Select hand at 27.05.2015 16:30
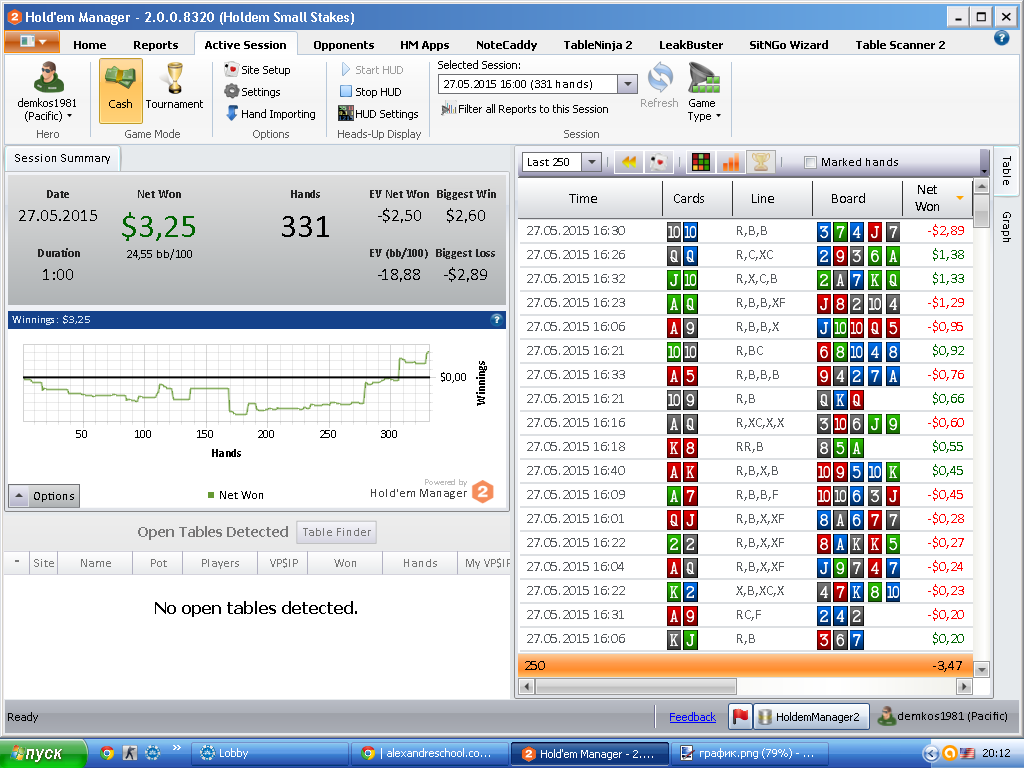Image resolution: width=1024 pixels, height=768 pixels. pos(746,231)
